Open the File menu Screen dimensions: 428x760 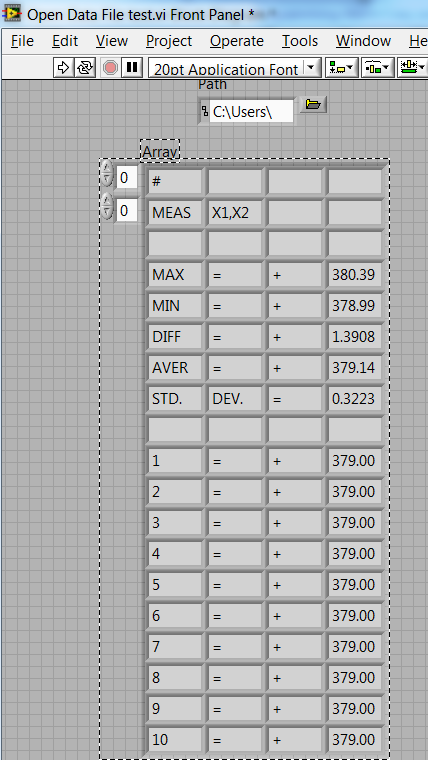click(x=22, y=41)
